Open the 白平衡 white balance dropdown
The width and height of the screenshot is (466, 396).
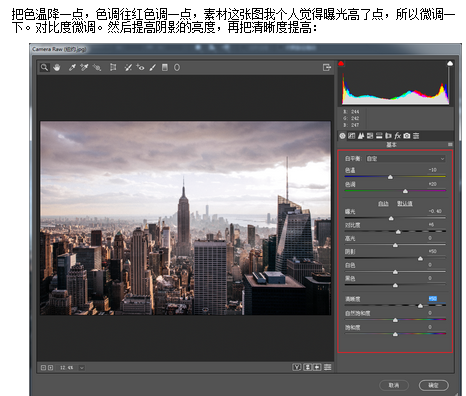pos(405,159)
